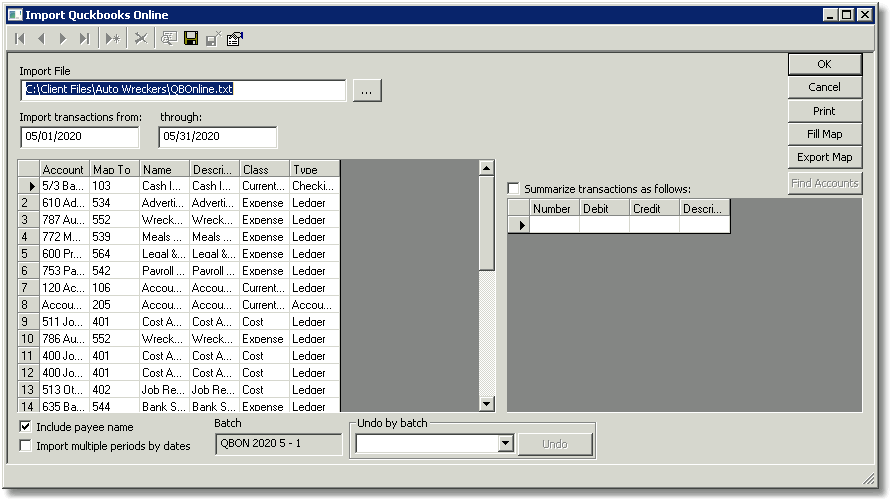Click Map To cell 103
Image resolution: width=893 pixels, height=503 pixels.
point(114,186)
